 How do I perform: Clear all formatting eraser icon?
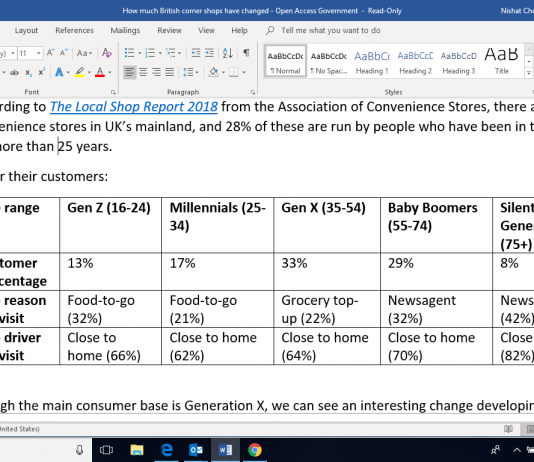pyautogui.click(x=107, y=53)
